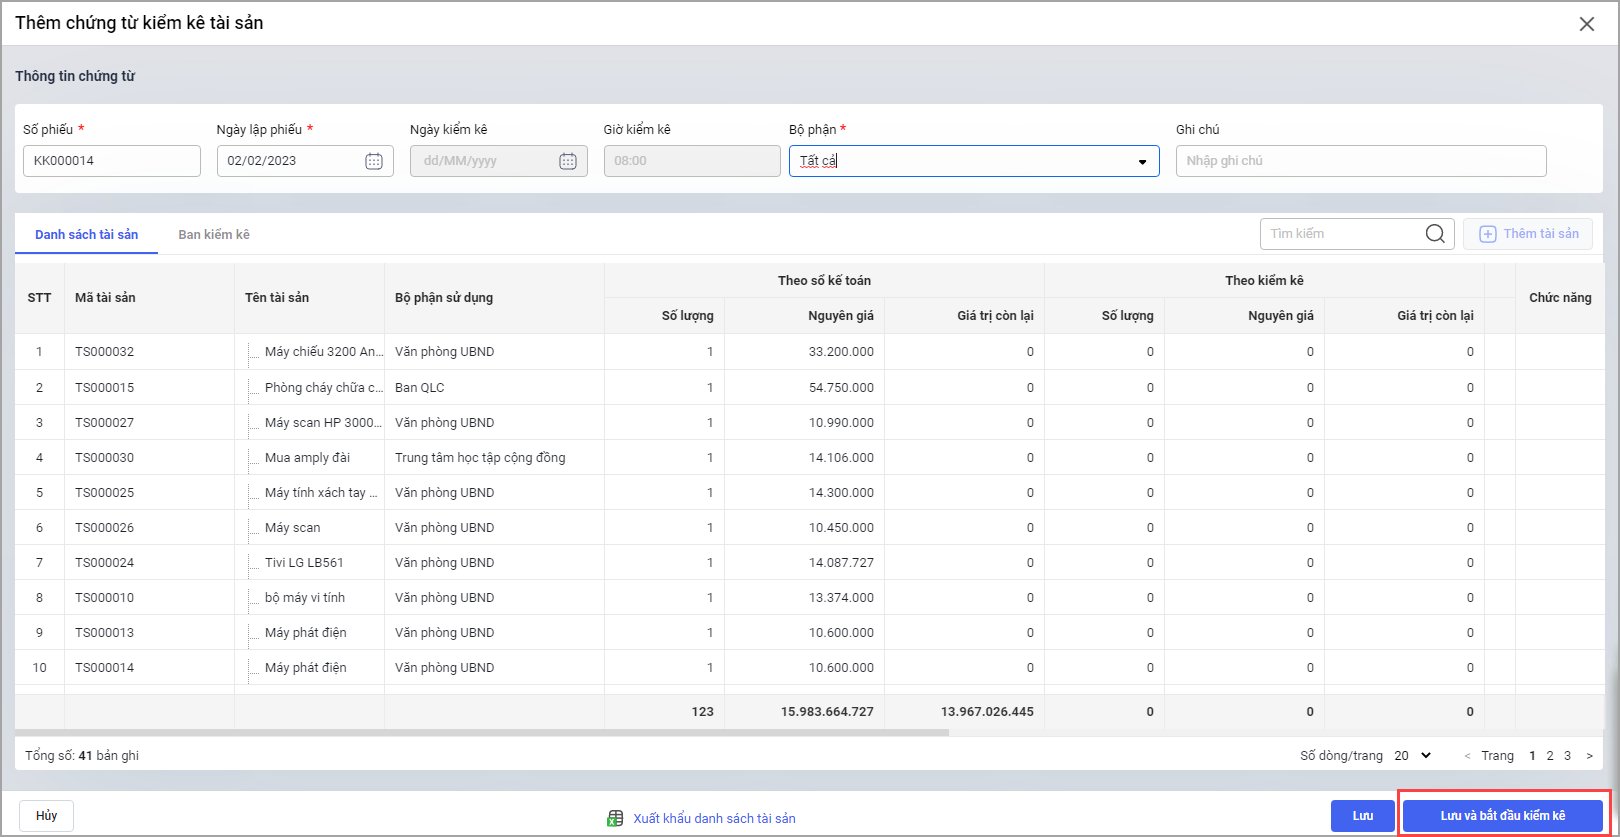Screen dimensions: 1620x837
Task: Focus the Số phiếu input field
Action: (111, 161)
